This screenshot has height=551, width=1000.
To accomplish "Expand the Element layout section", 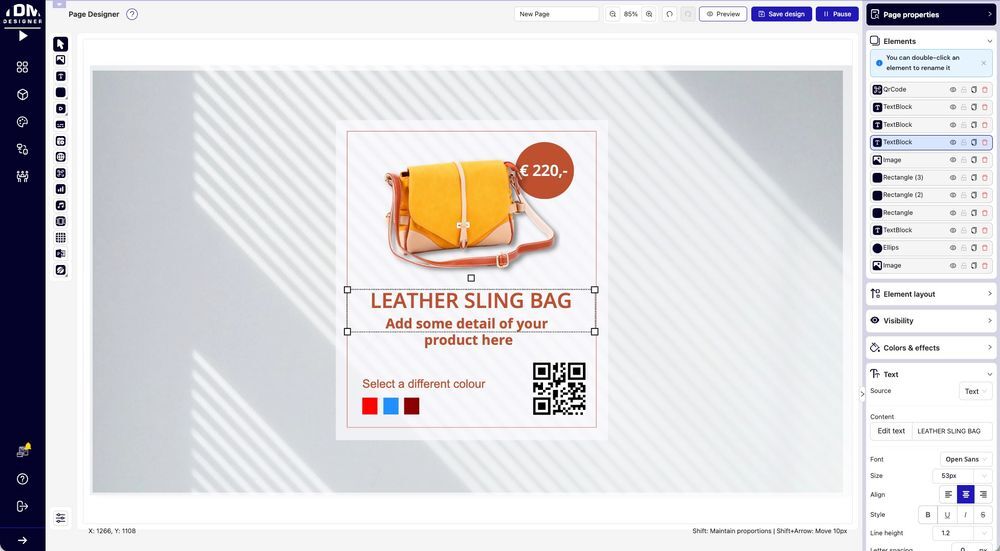I will [930, 294].
